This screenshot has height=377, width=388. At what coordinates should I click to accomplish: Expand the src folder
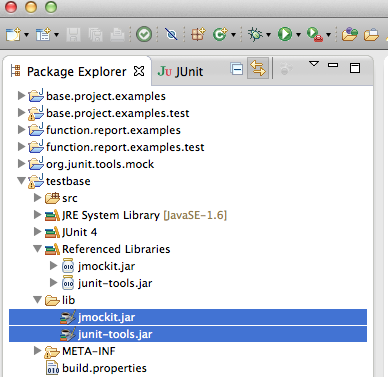click(37, 198)
